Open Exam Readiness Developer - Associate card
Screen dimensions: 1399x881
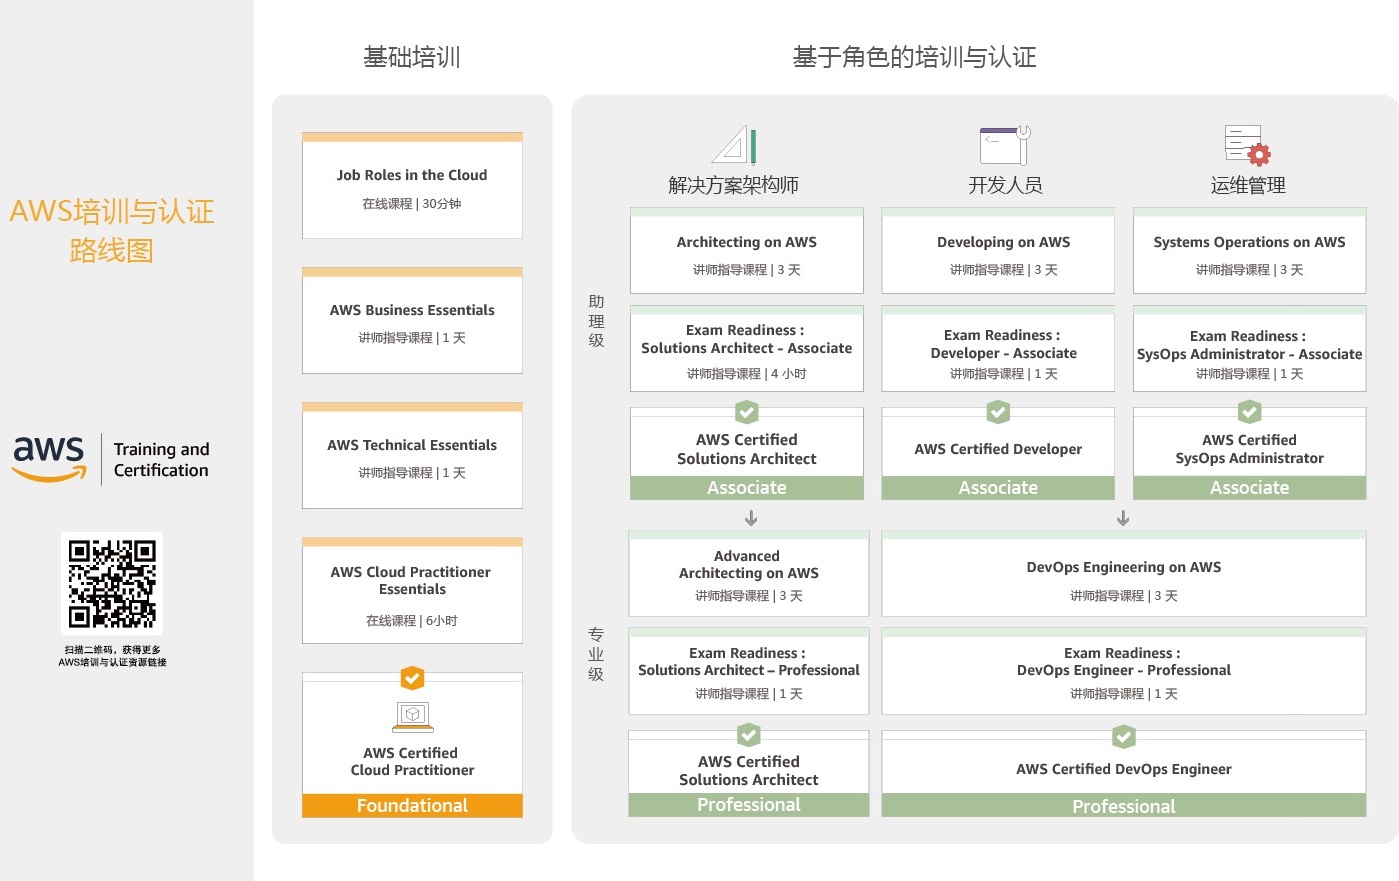[x=998, y=349]
